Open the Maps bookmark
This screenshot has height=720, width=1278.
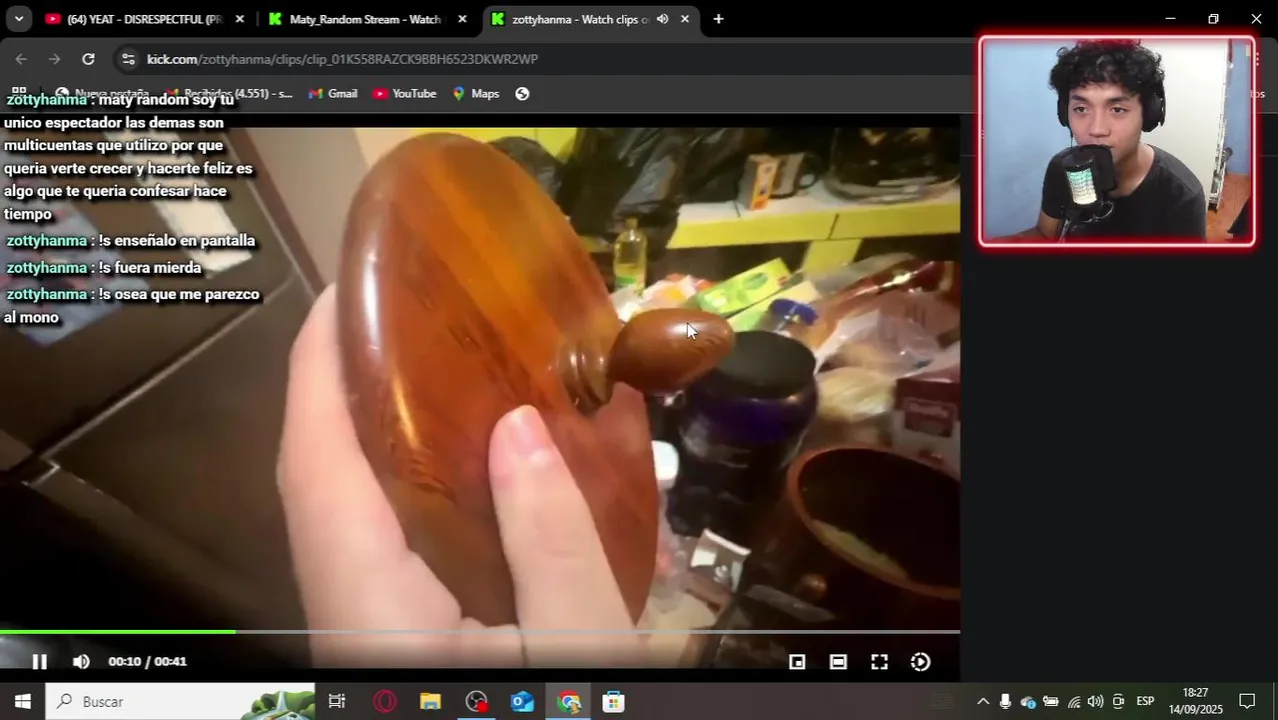pyautogui.click(x=476, y=93)
